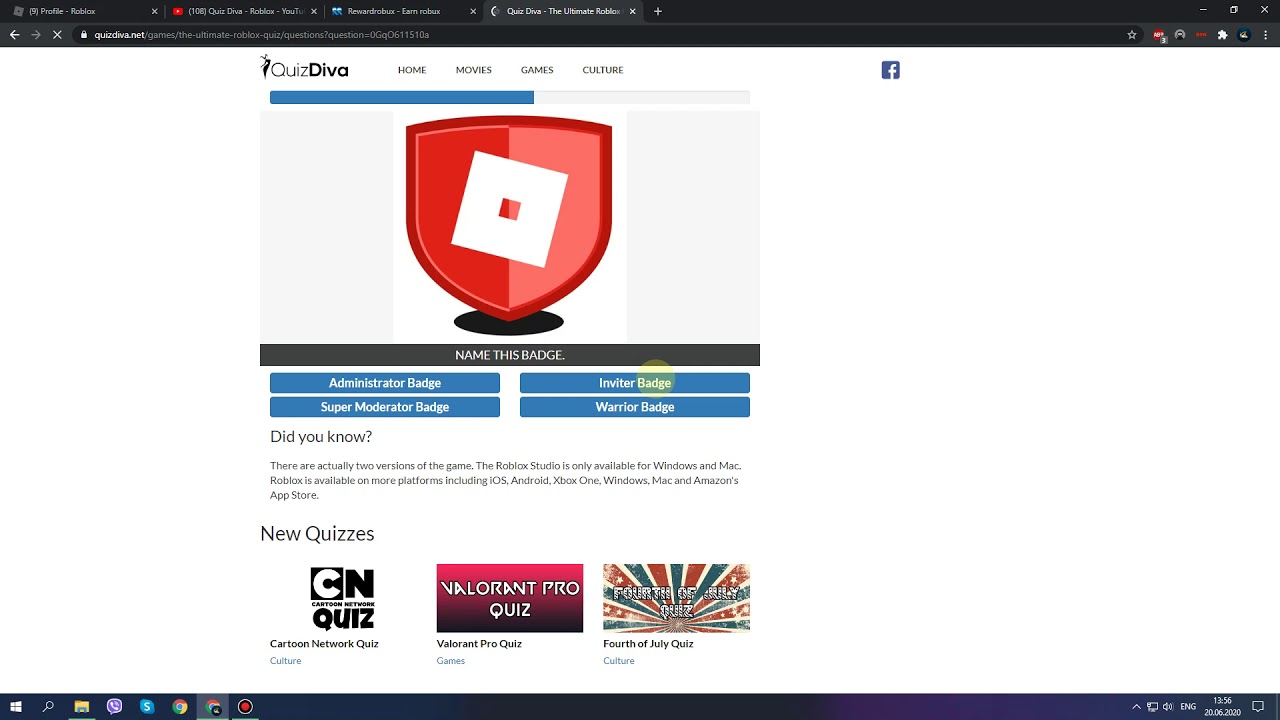
Task: Answer with Super Moderator Badge
Action: tap(385, 407)
